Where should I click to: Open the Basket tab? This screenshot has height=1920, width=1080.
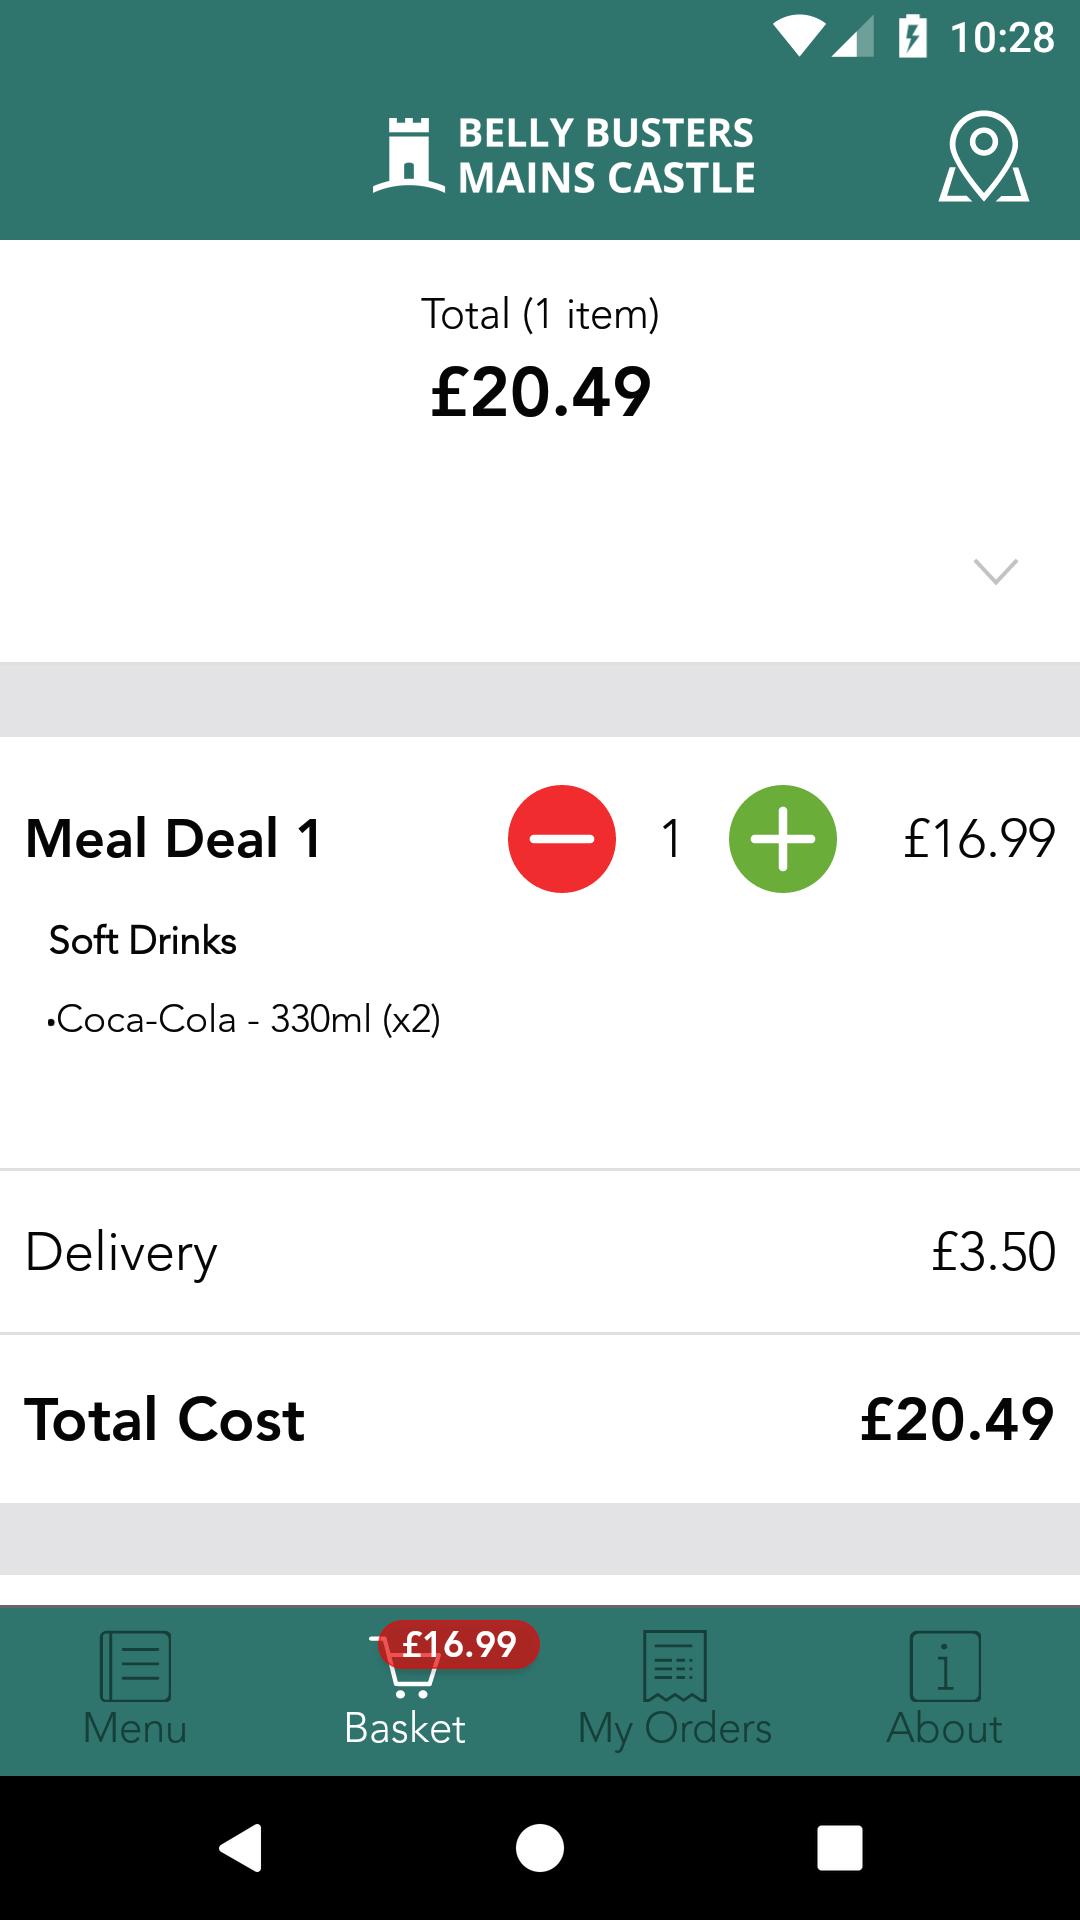[405, 1690]
